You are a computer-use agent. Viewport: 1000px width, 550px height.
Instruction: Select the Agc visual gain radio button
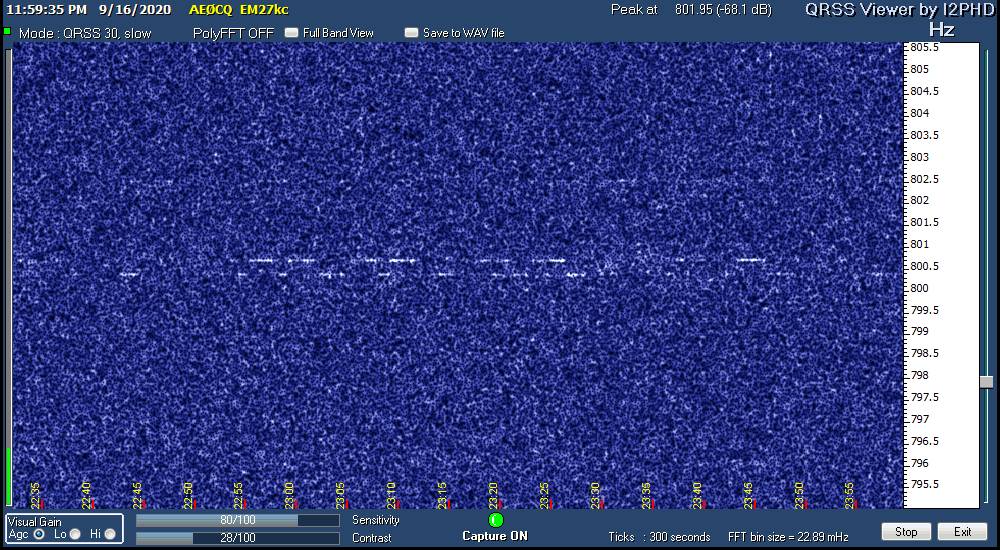(x=39, y=534)
